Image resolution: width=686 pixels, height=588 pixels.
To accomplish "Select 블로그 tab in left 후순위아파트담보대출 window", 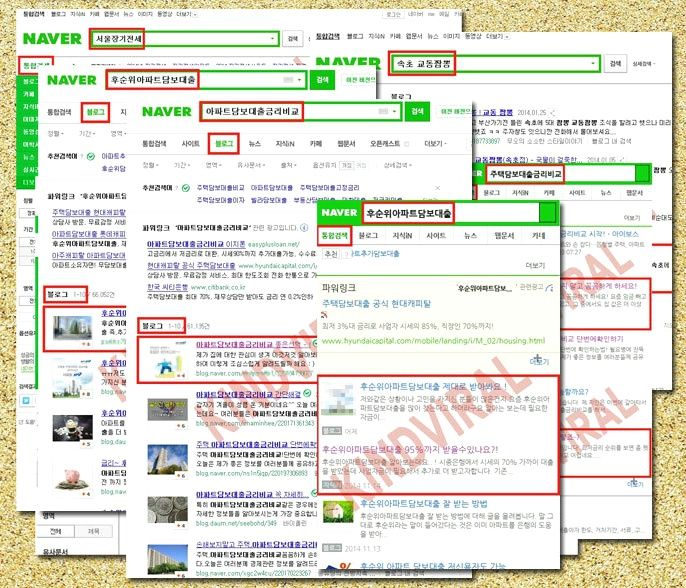I will [95, 112].
